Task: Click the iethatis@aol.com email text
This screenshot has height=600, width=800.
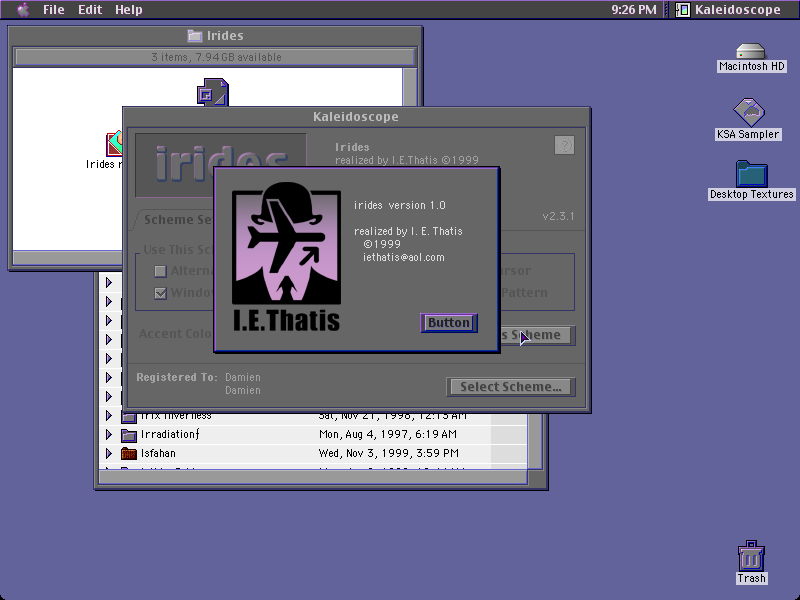Action: [x=404, y=258]
